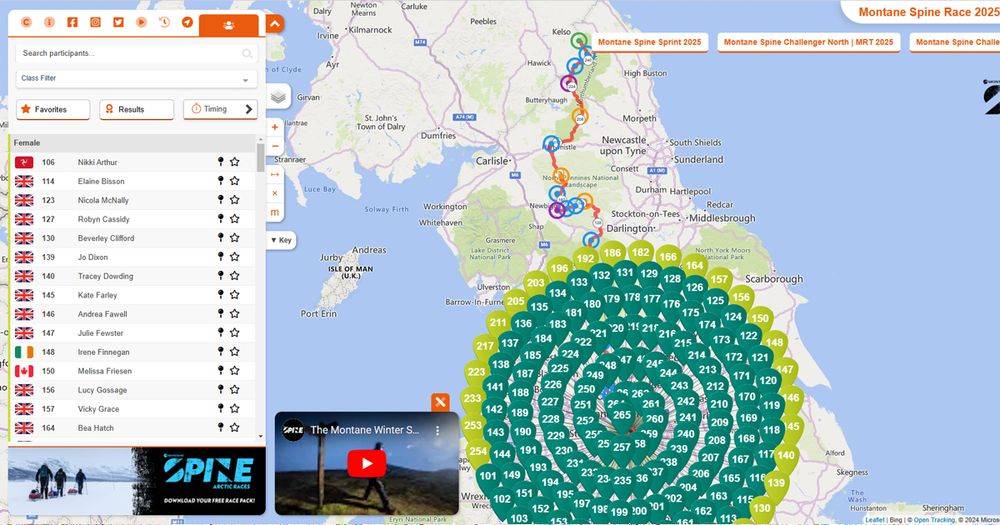This screenshot has width=1000, height=525.
Task: Locate Vicky Grace with pin icon
Action: tap(221, 408)
